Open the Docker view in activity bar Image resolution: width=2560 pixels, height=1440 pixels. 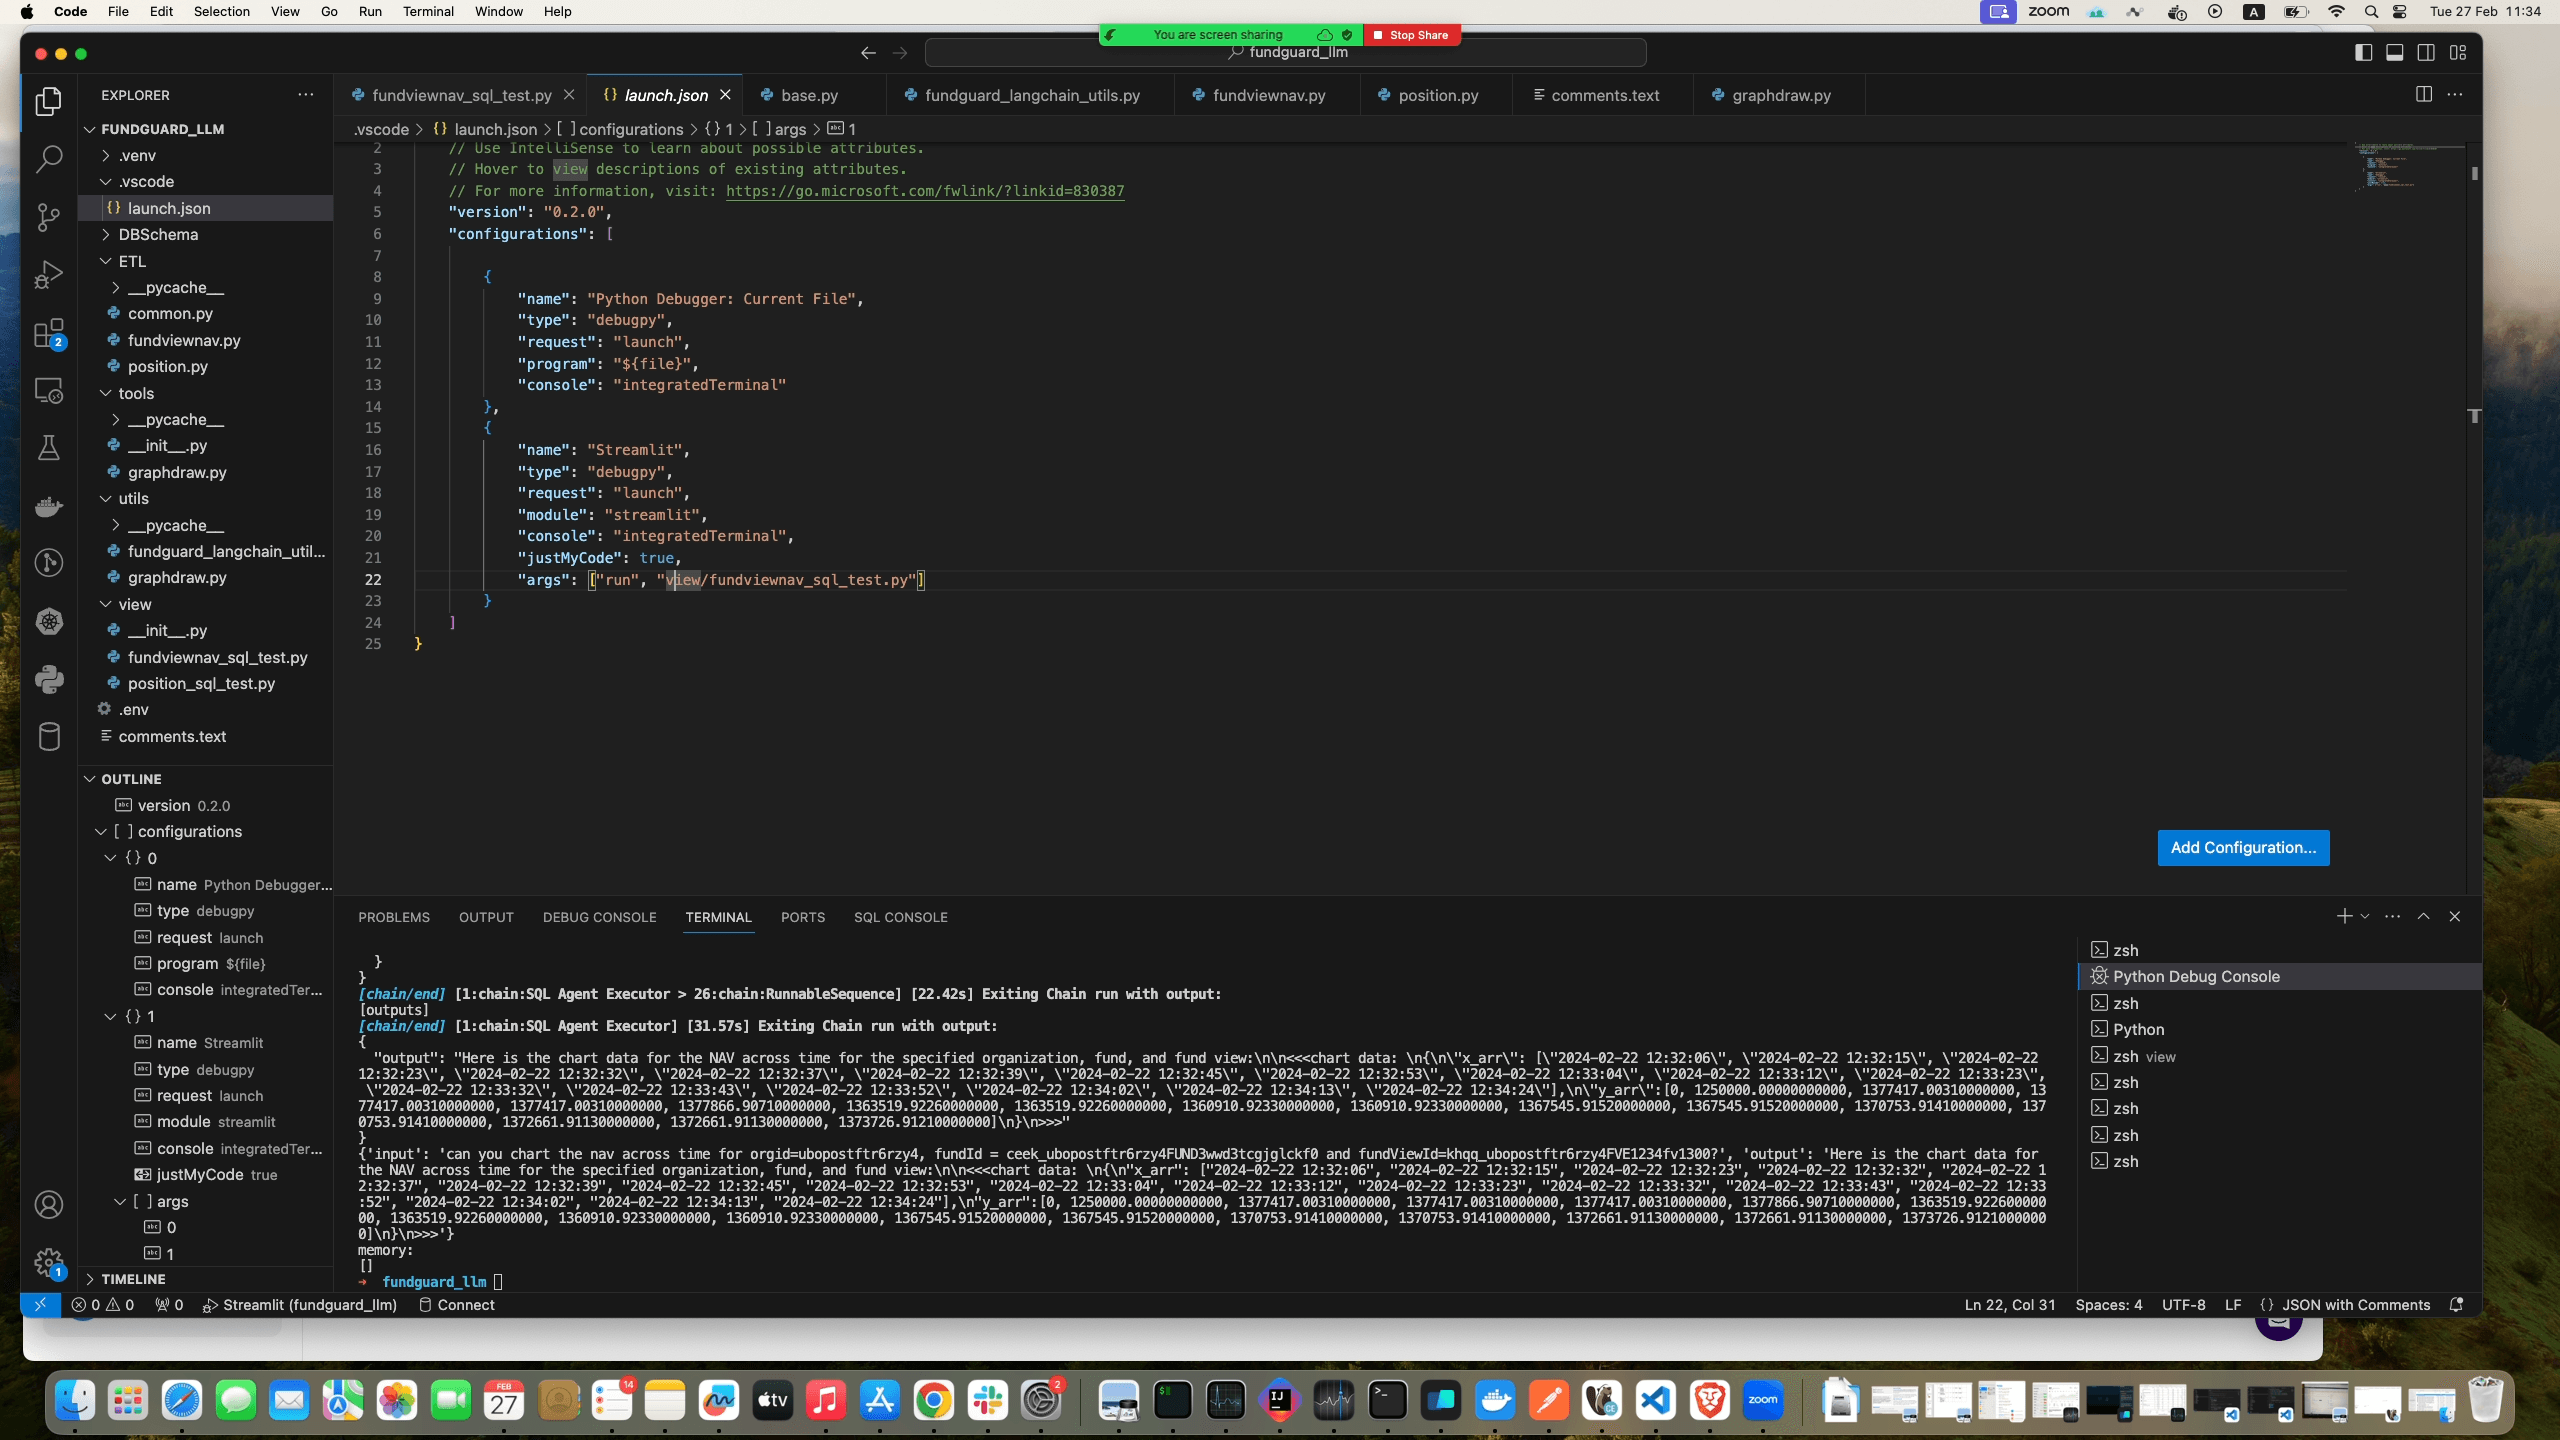pos(48,506)
